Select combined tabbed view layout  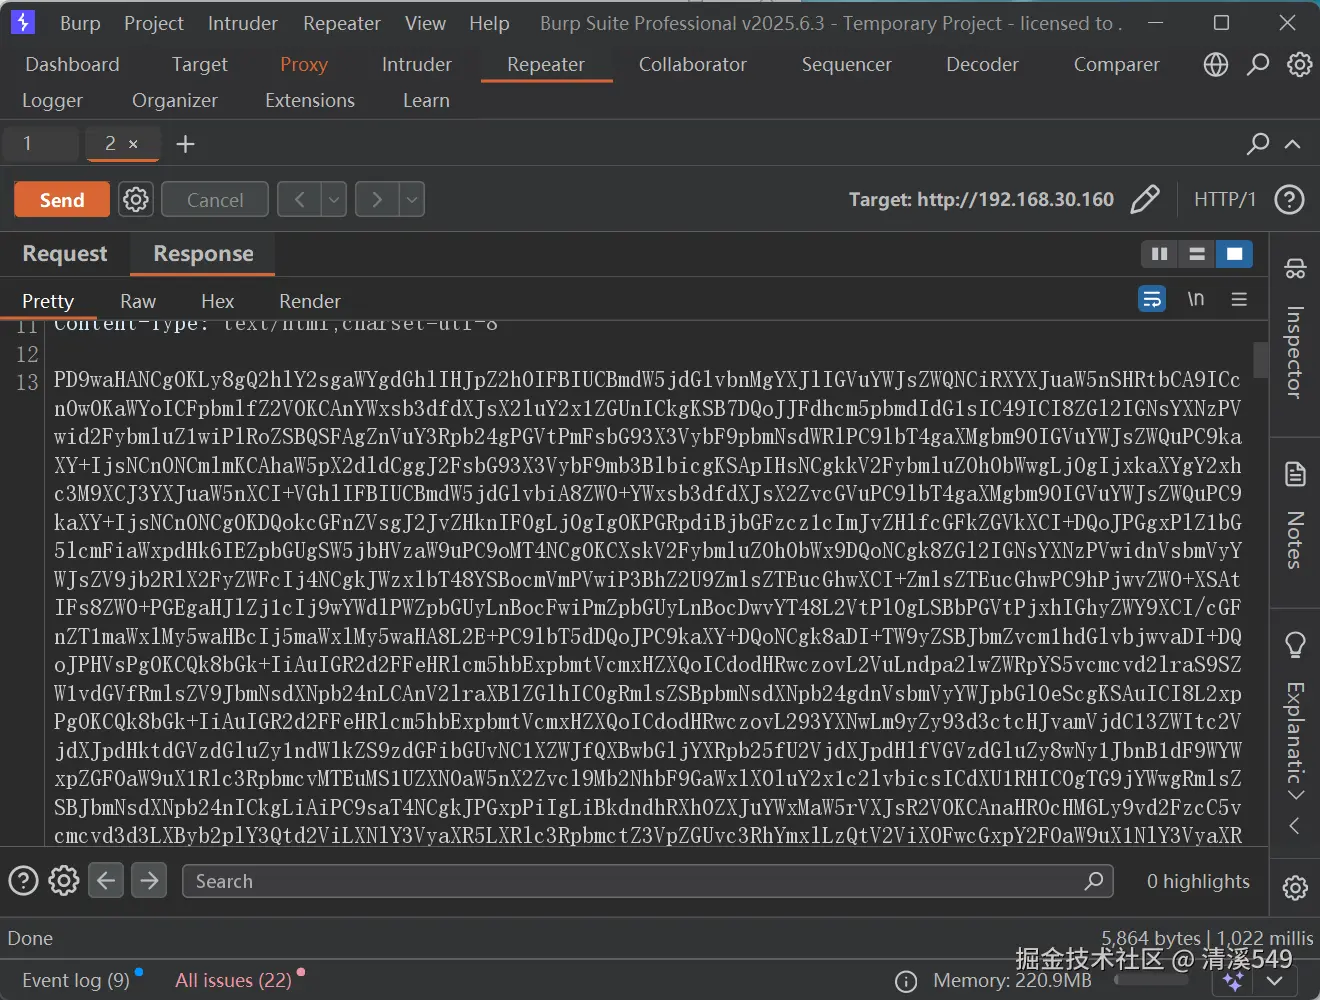point(1234,254)
